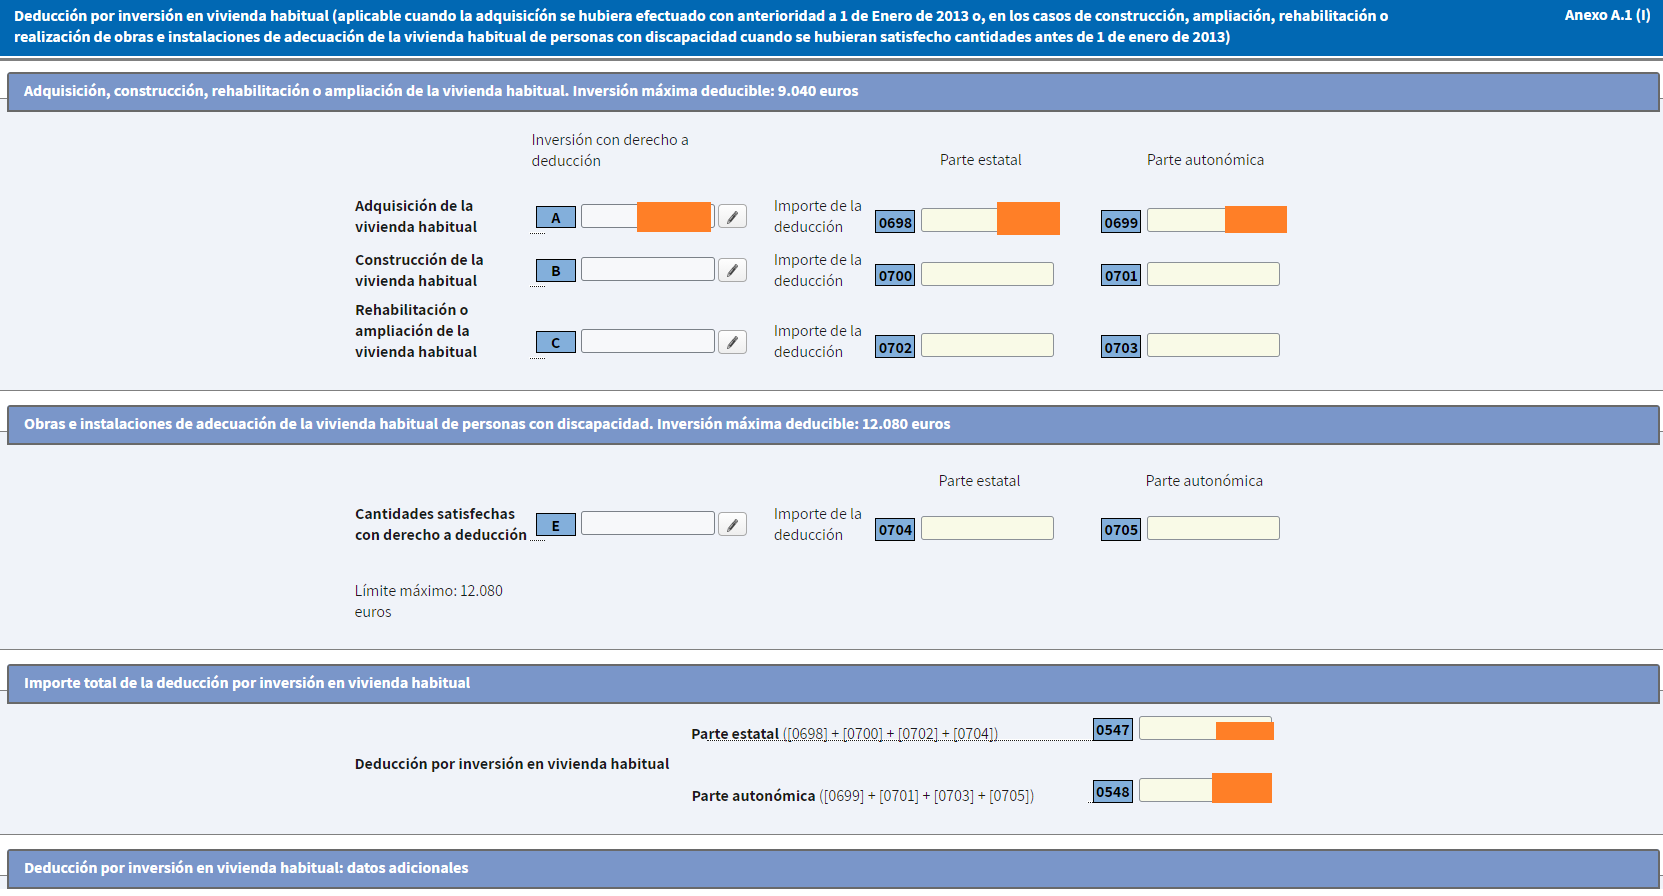Image resolution: width=1663 pixels, height=896 pixels.
Task: Click the "Obras e instalaciones de adecuación" section header
Action: pyautogui.click(x=486, y=424)
